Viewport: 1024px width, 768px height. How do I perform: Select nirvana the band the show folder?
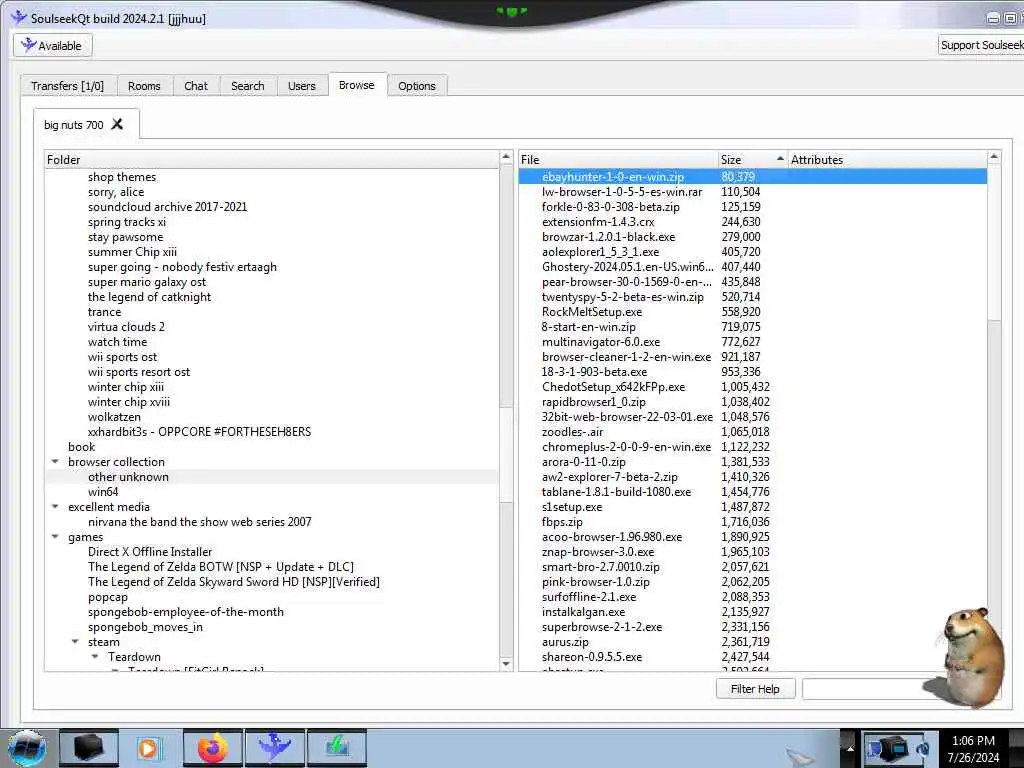(200, 522)
